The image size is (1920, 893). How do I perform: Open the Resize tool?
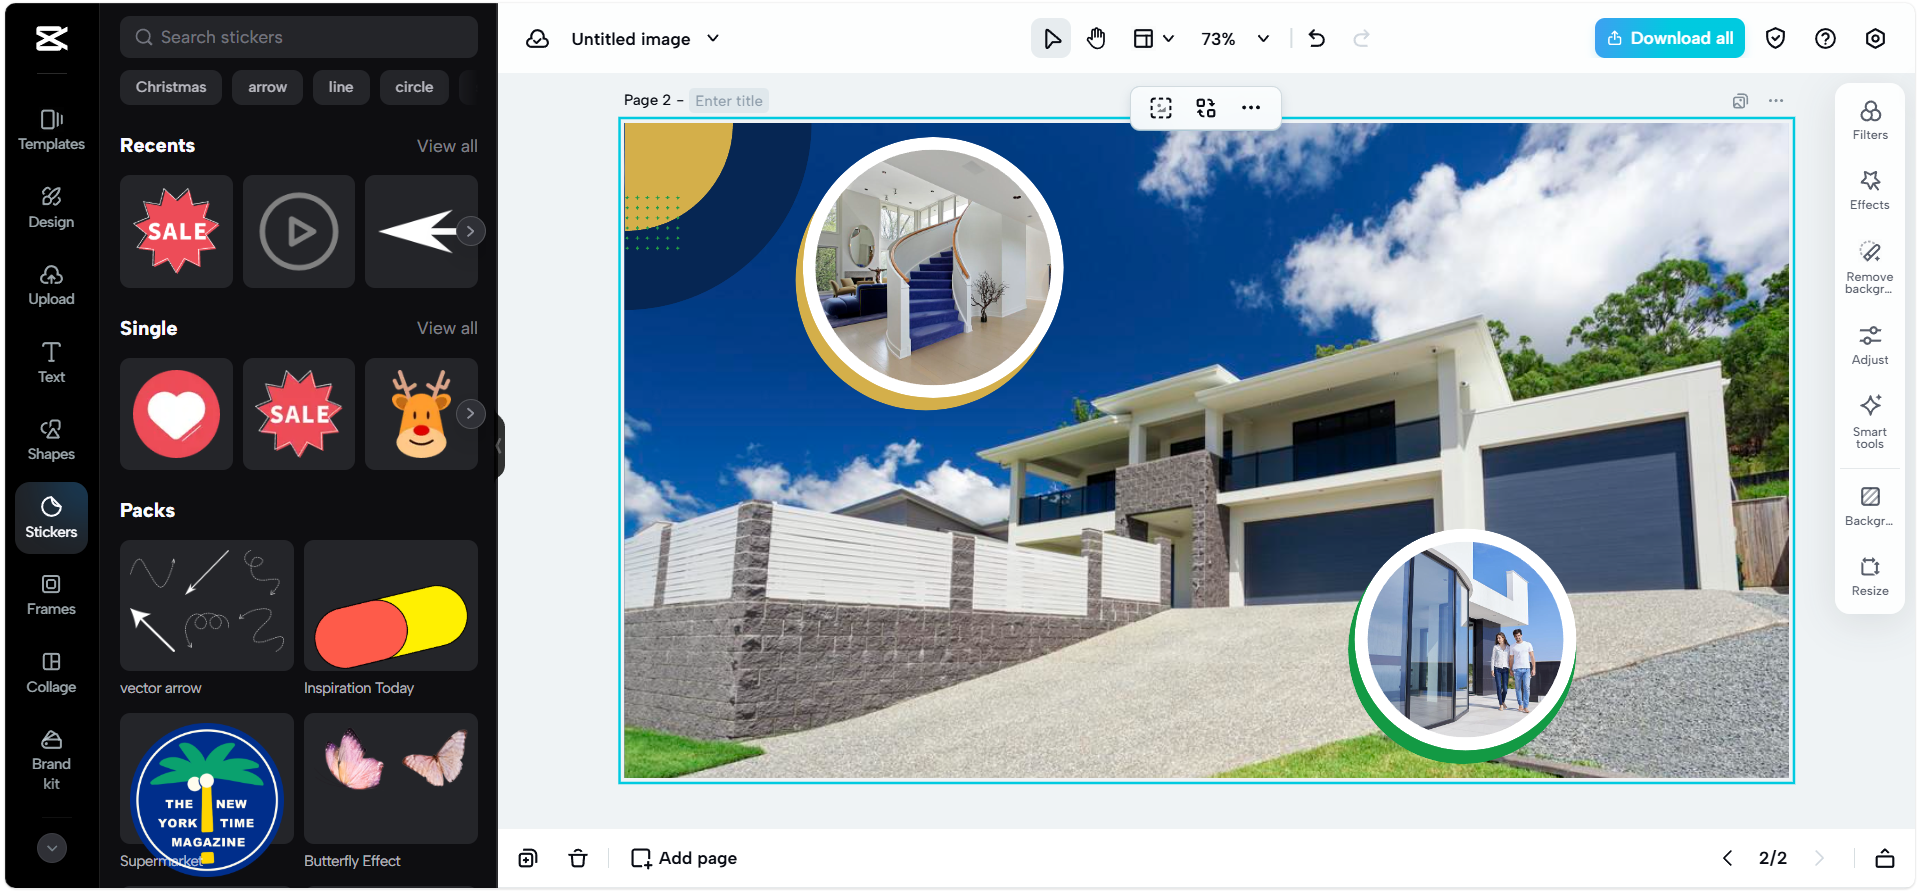click(x=1869, y=576)
